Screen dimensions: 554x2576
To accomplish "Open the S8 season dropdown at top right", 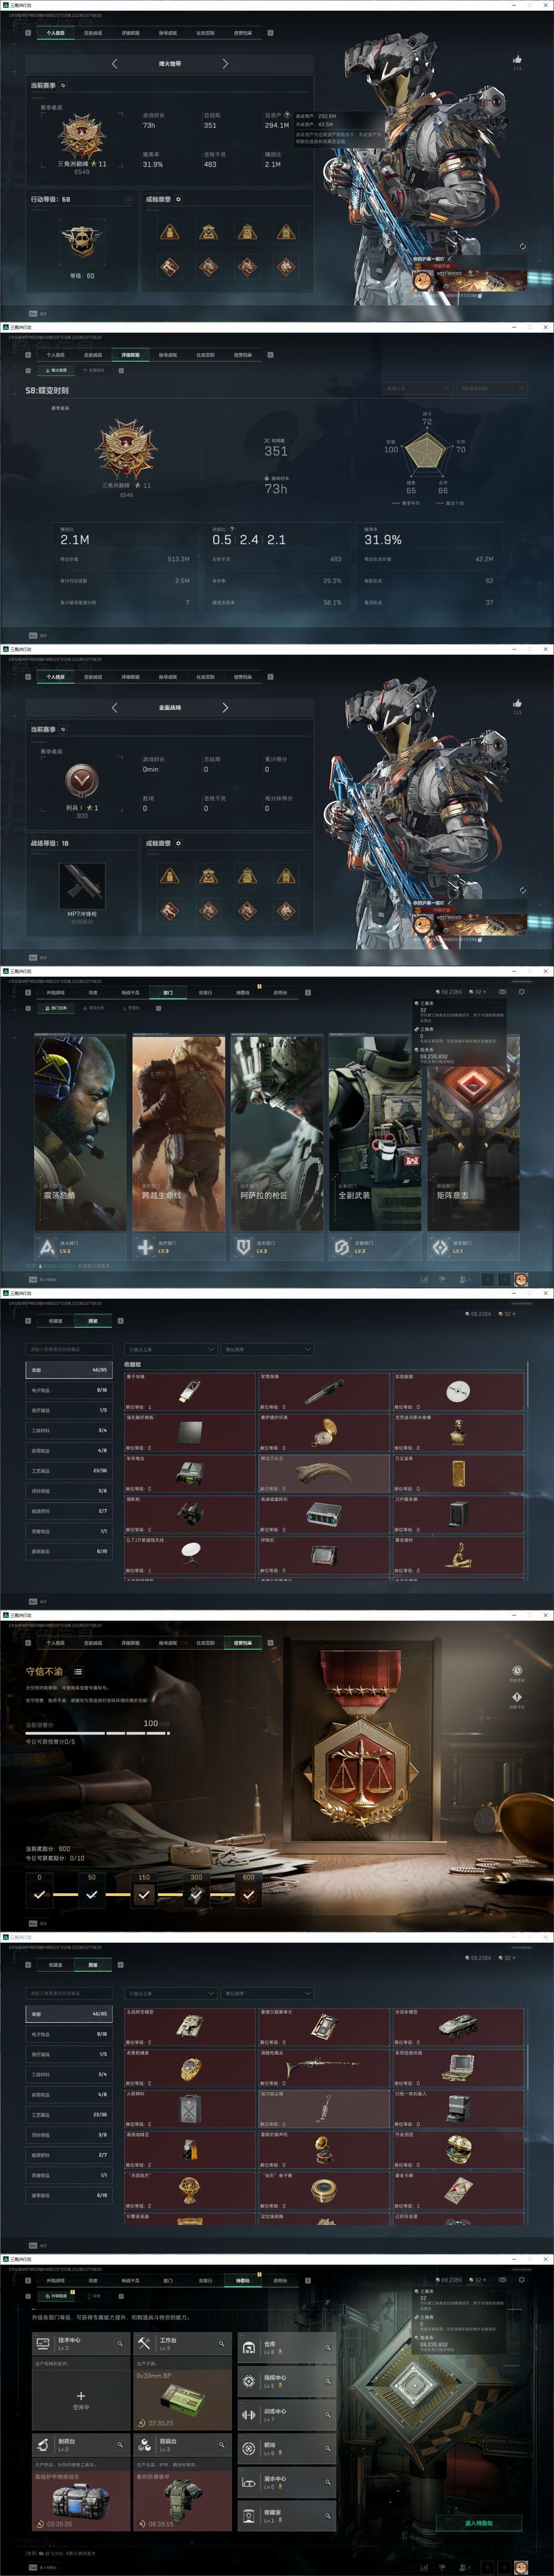I will coord(492,388).
